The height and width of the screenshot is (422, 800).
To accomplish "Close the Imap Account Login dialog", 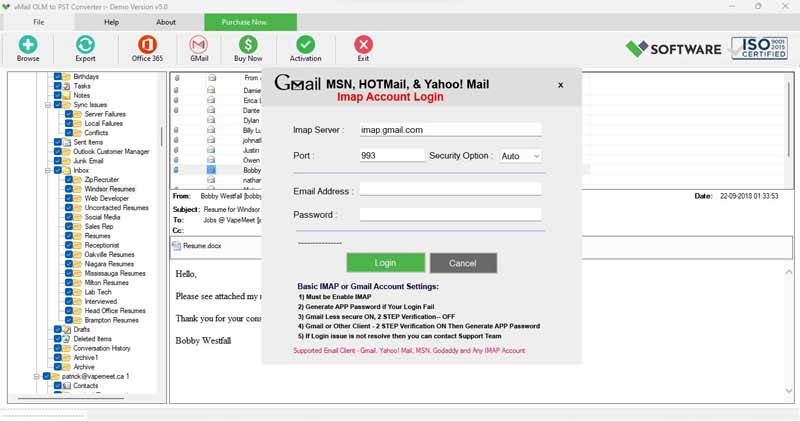I will click(560, 85).
